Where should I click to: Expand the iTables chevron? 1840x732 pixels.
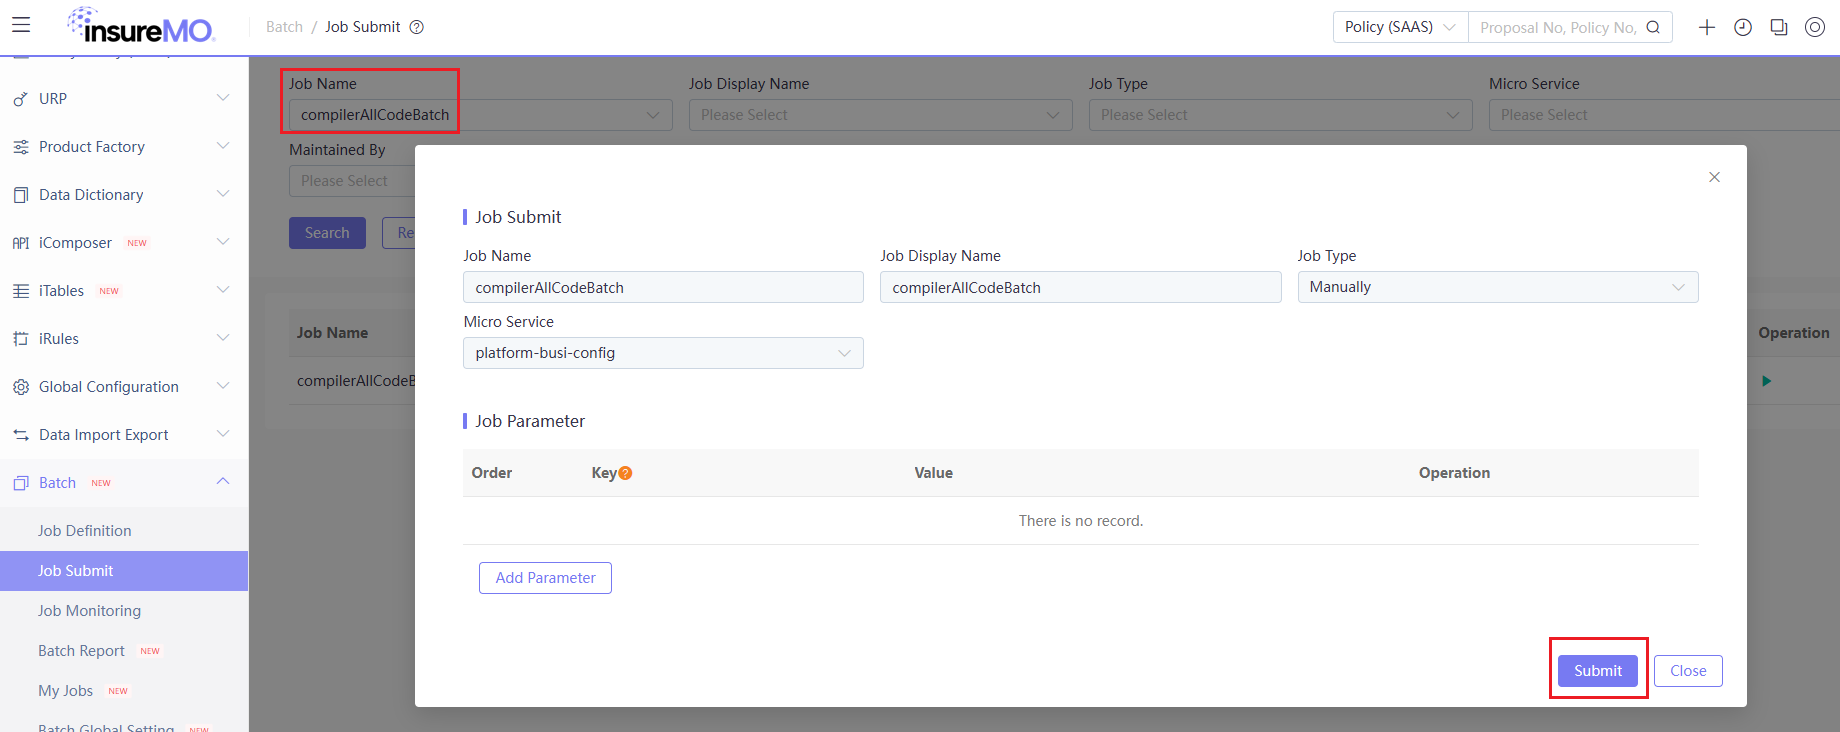[223, 290]
